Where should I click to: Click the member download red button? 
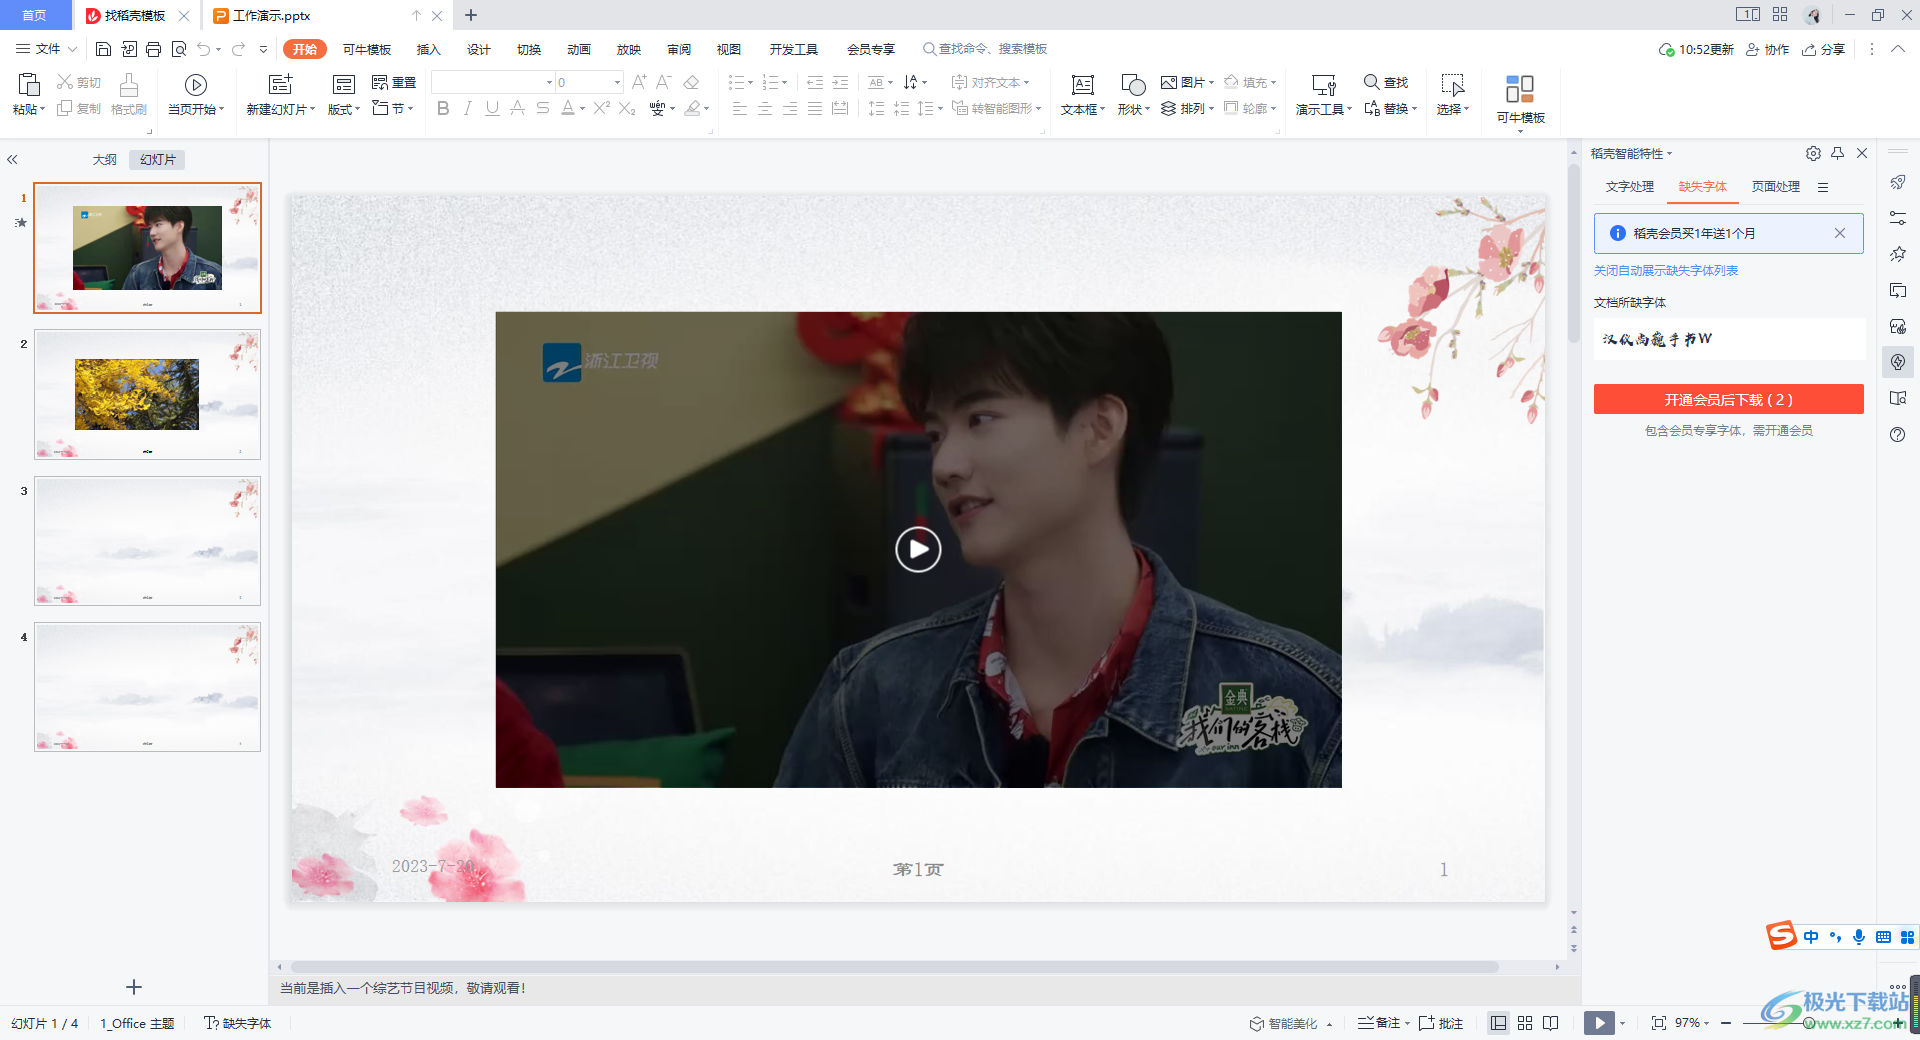tap(1728, 399)
